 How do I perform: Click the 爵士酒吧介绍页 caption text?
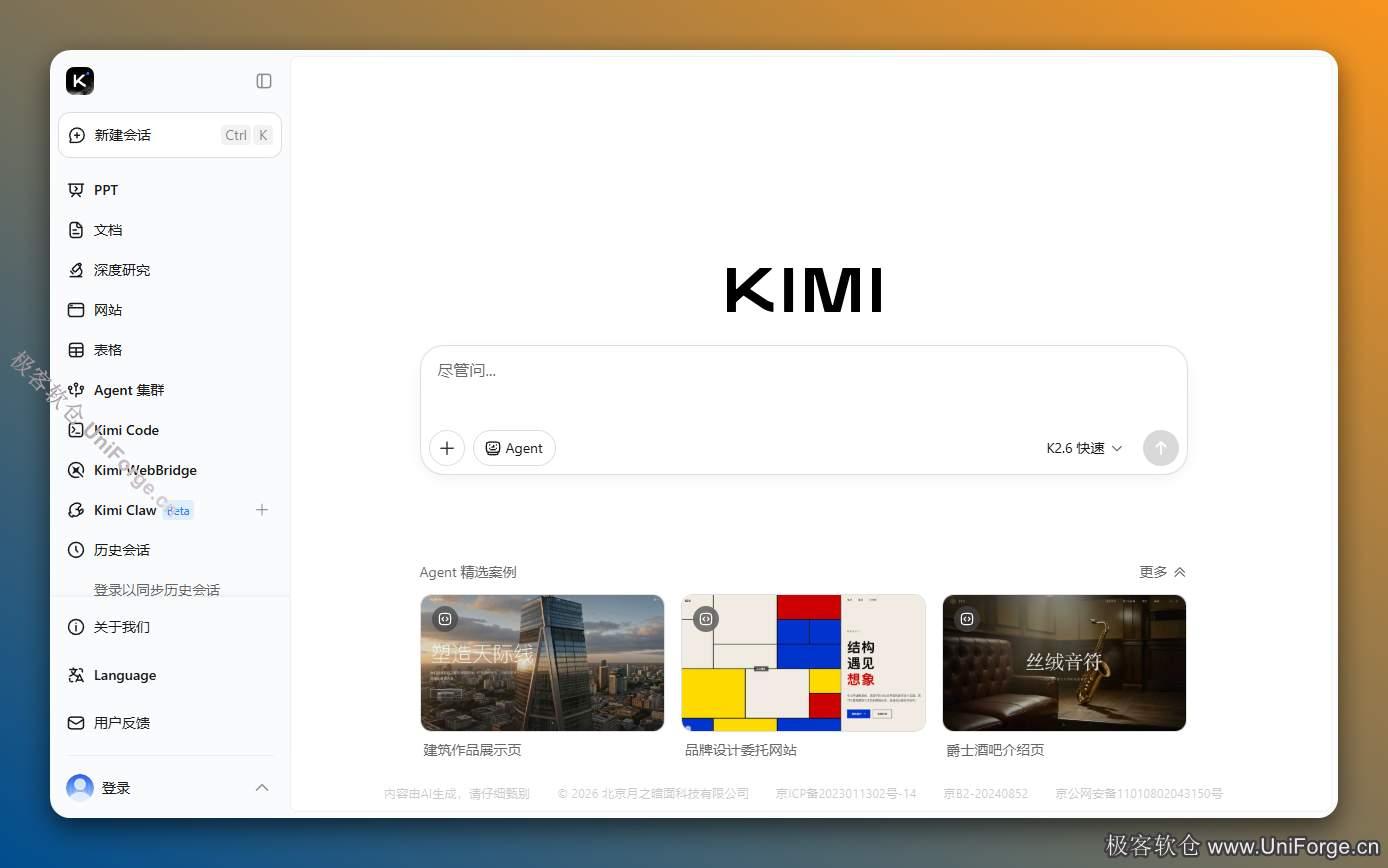(x=995, y=750)
